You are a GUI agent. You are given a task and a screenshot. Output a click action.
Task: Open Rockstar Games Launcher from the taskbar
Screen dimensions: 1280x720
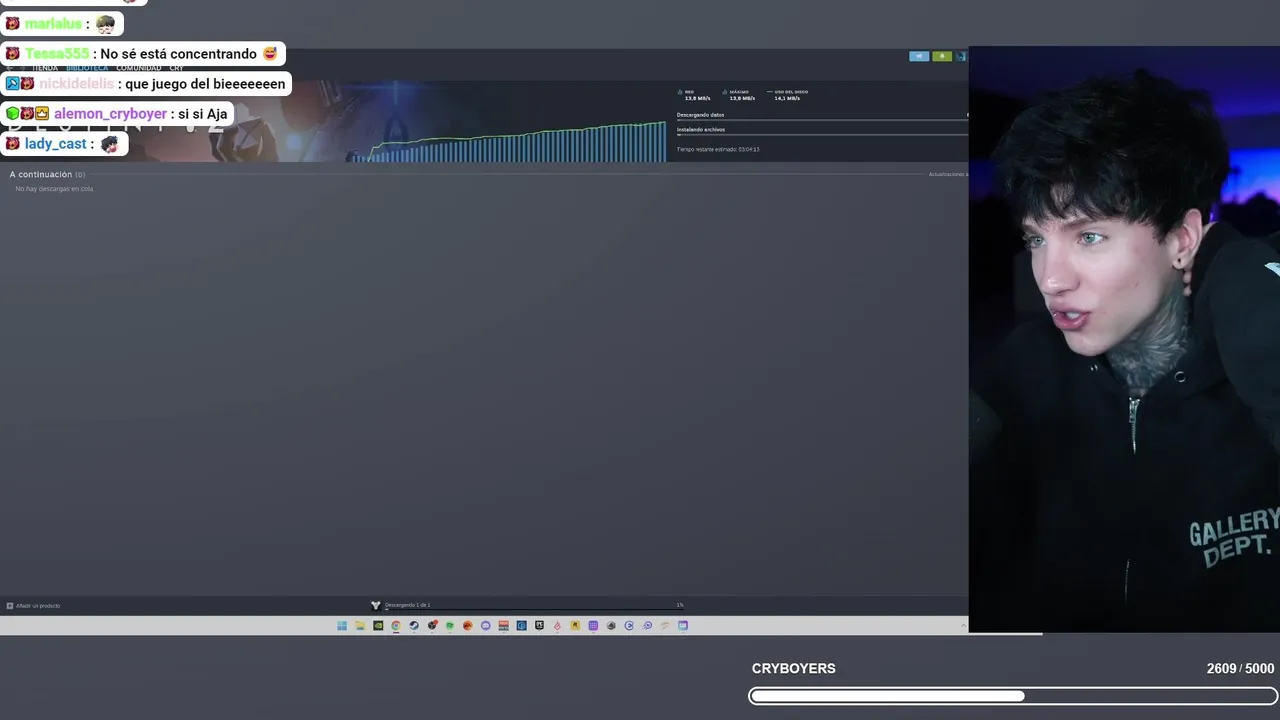pyautogui.click(x=575, y=626)
